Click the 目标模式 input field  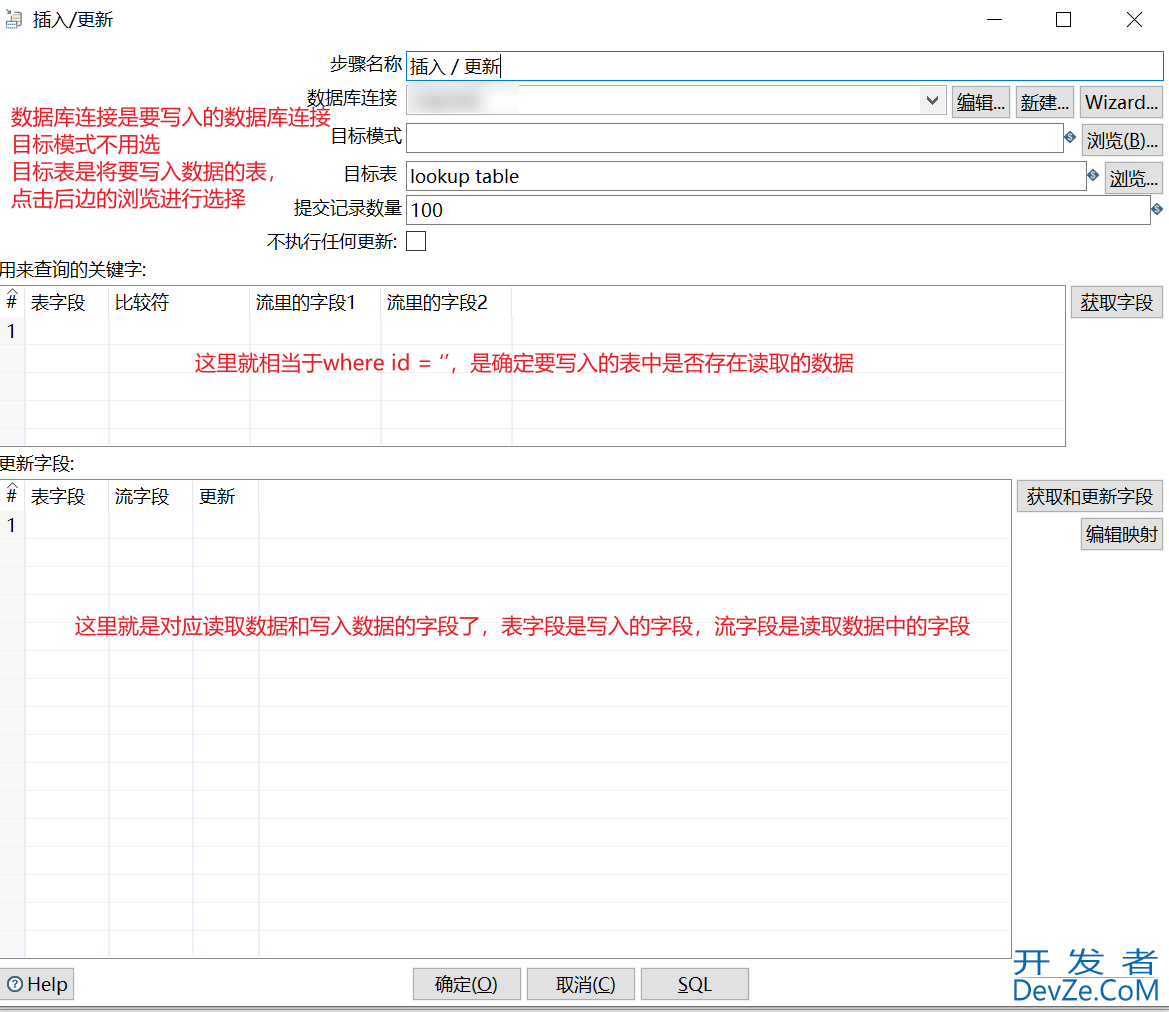[734, 139]
